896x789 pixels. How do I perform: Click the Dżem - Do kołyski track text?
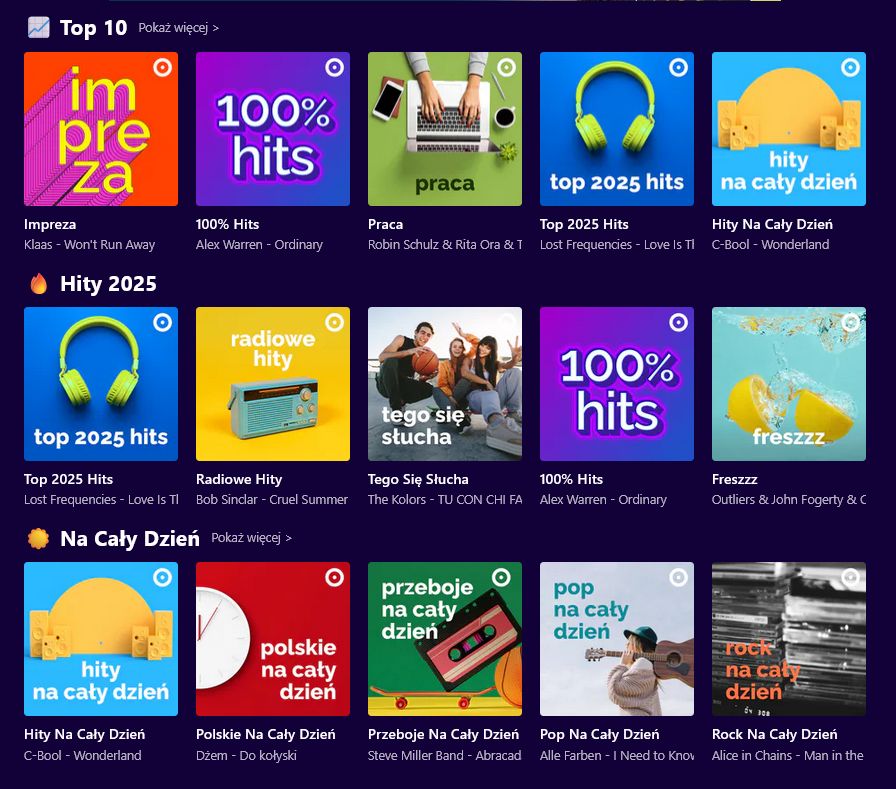pos(246,755)
